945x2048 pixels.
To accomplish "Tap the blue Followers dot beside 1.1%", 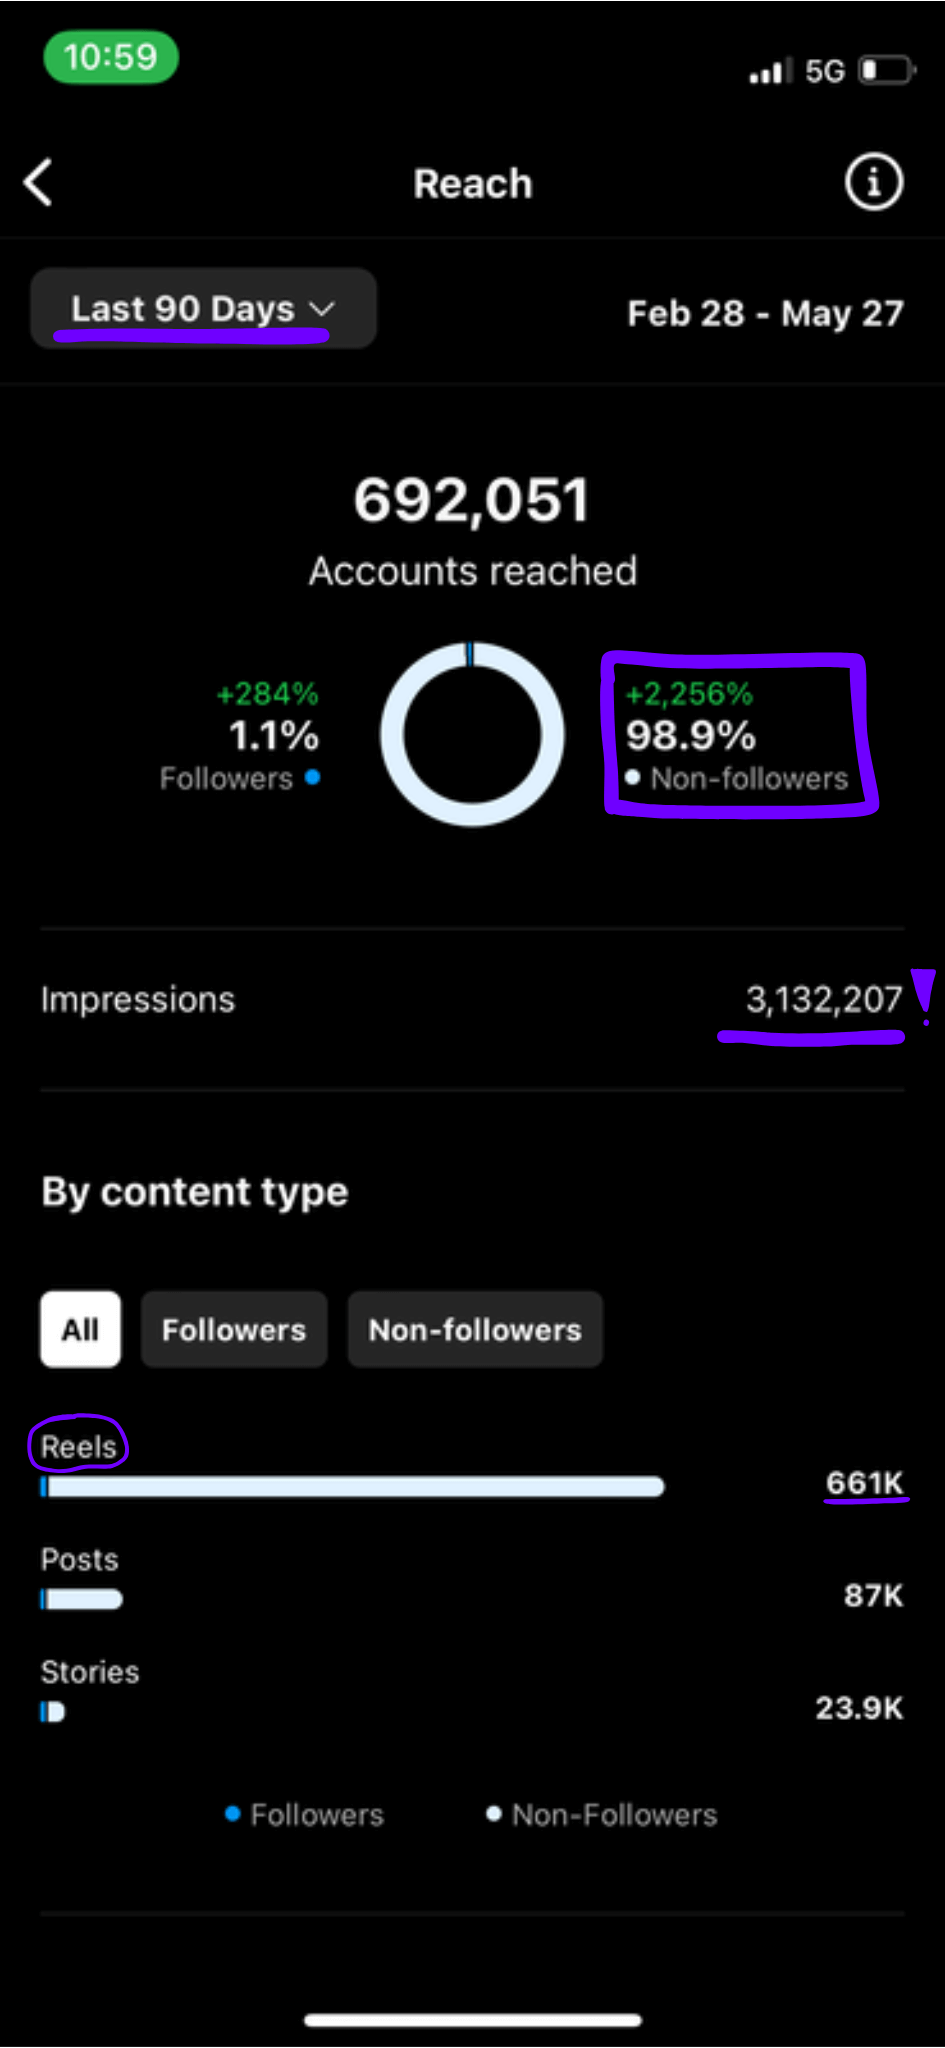I will (x=312, y=777).
